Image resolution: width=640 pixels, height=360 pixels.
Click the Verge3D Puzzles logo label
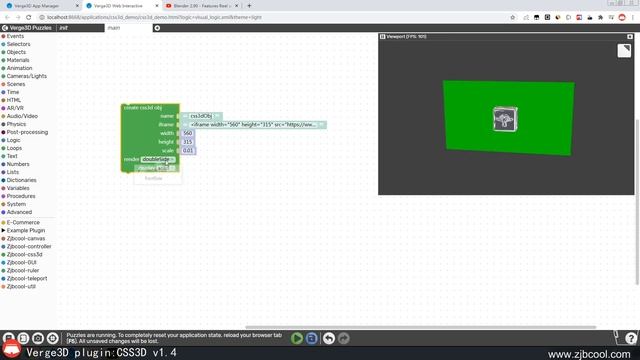27,28
